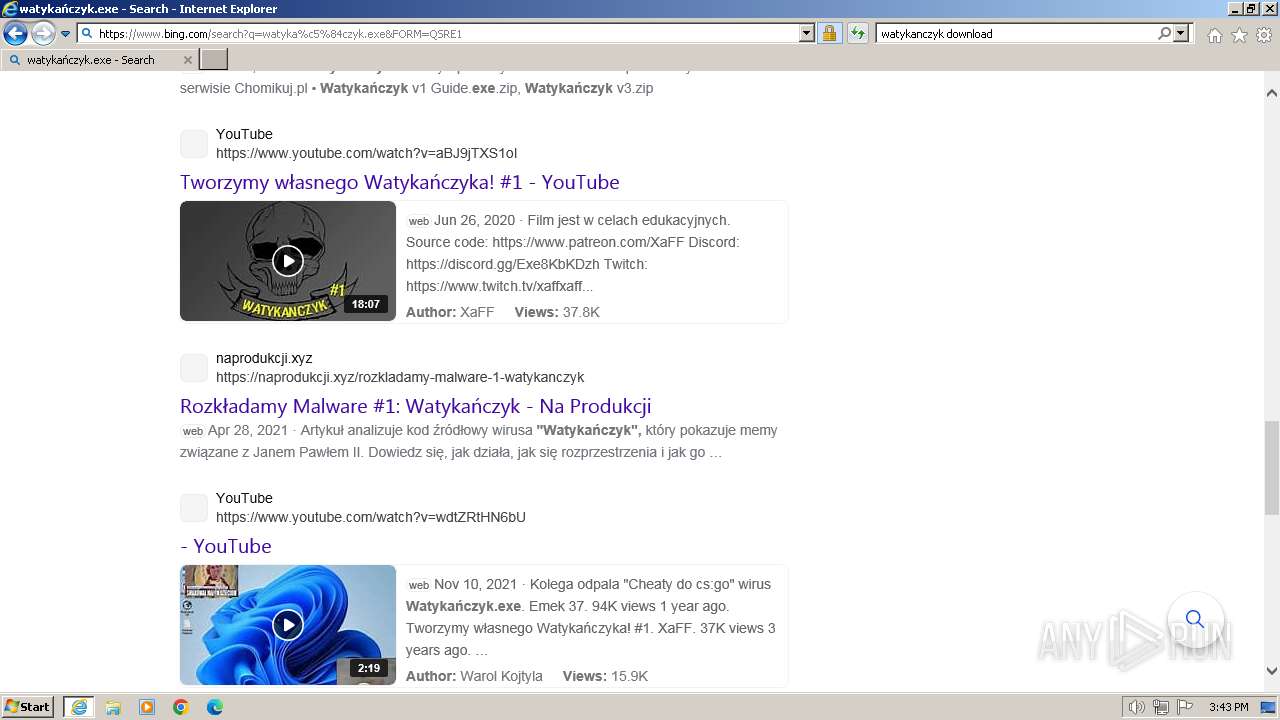Open File Explorer folder icon in taskbar
This screenshot has width=1280, height=720.
(113, 707)
